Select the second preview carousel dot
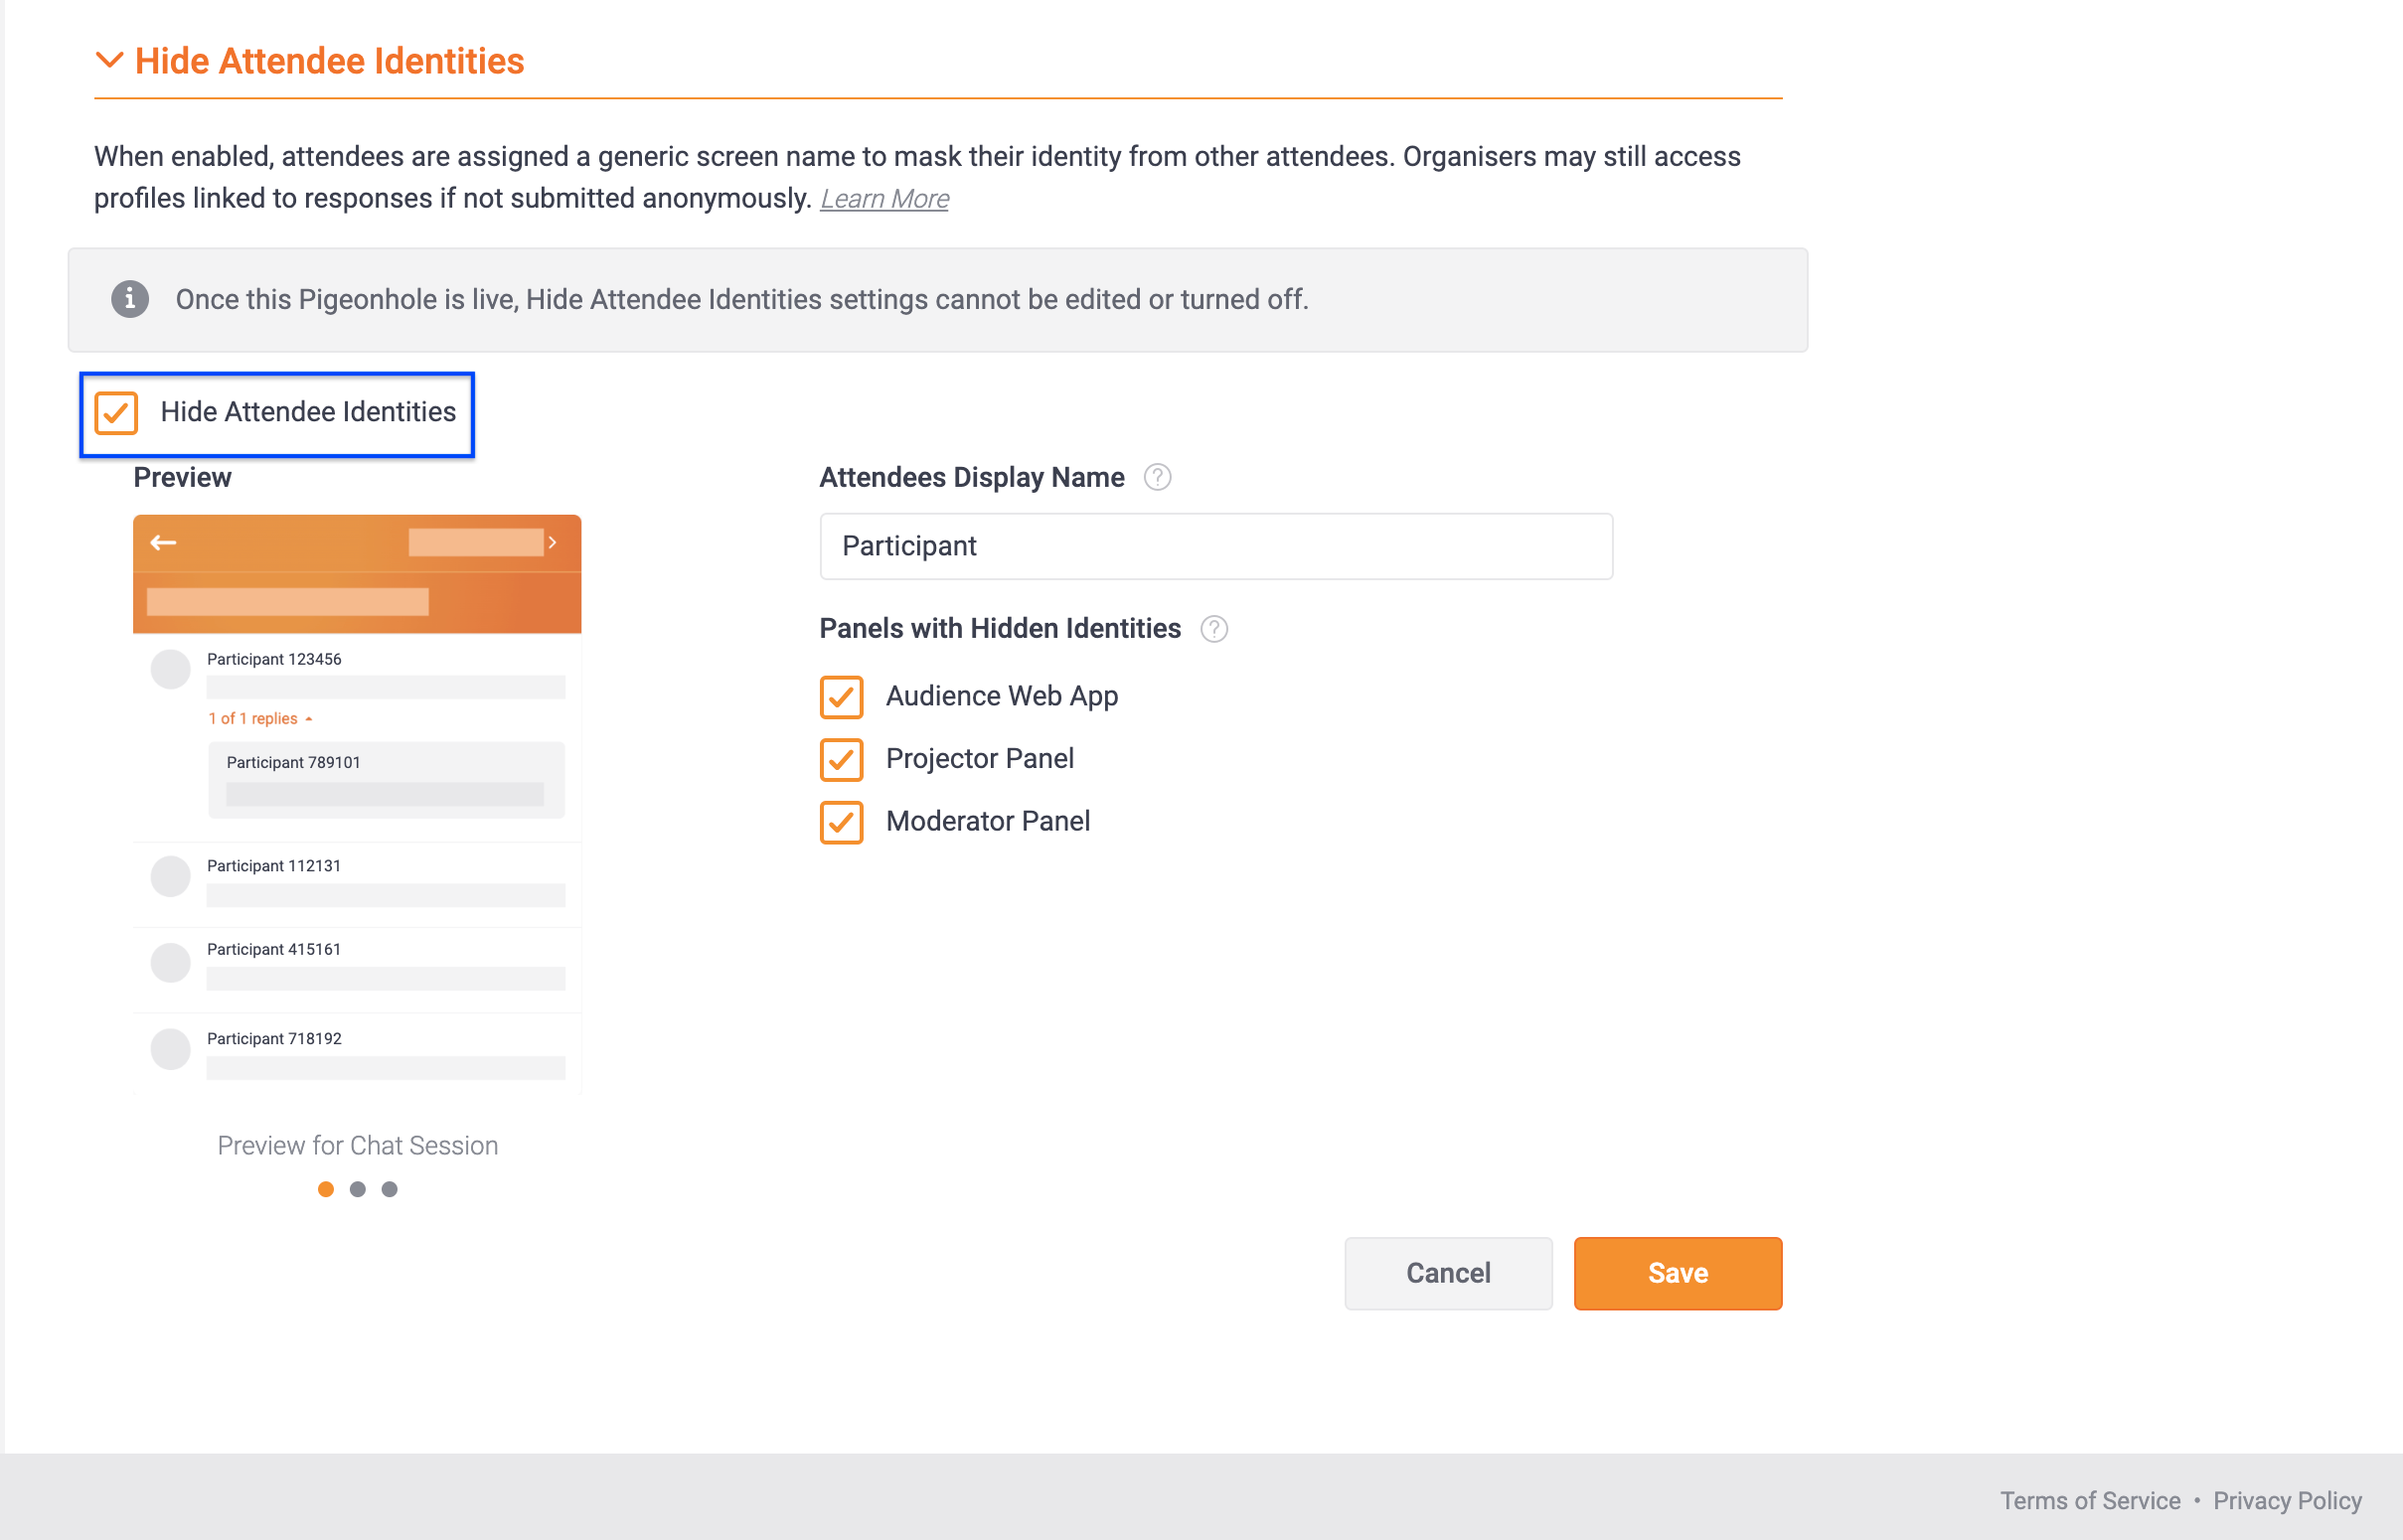Screen dimensions: 2403x1540 (357, 1189)
